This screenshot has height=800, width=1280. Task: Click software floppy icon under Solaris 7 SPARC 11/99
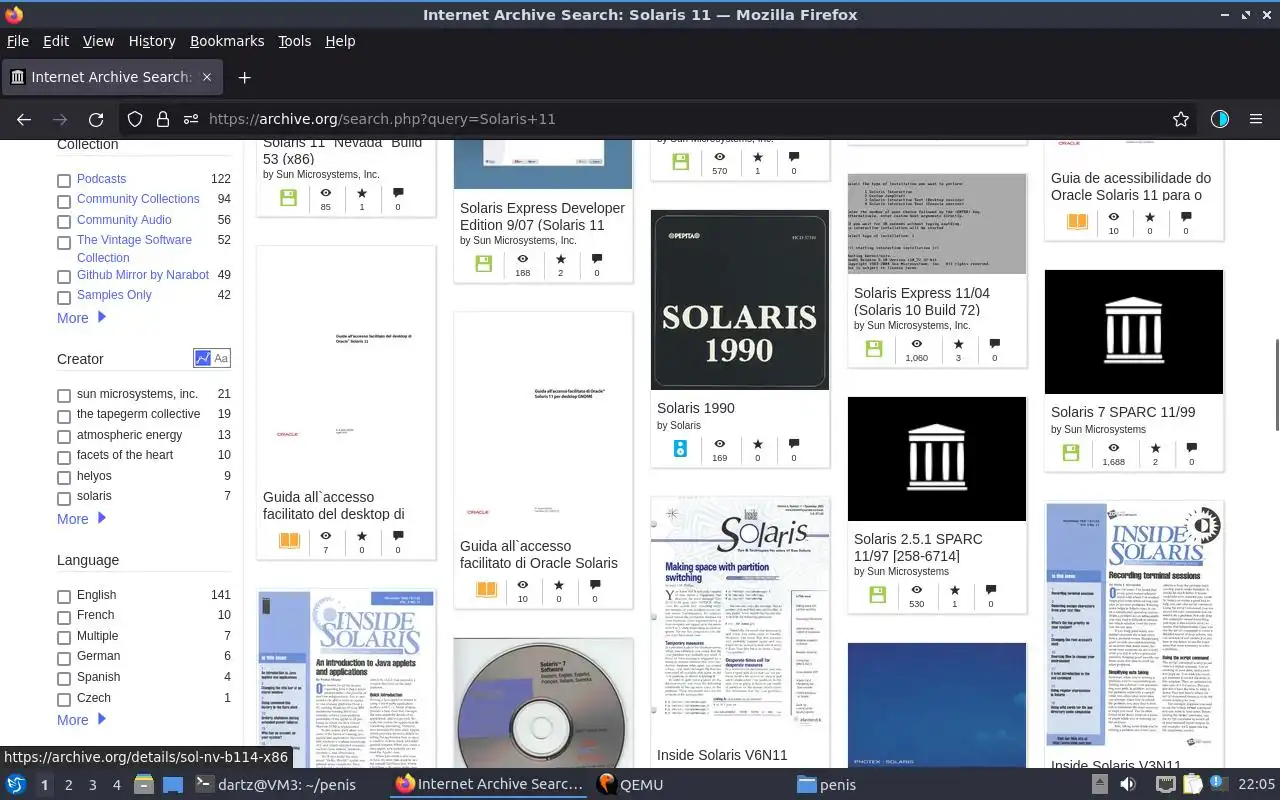(1071, 453)
